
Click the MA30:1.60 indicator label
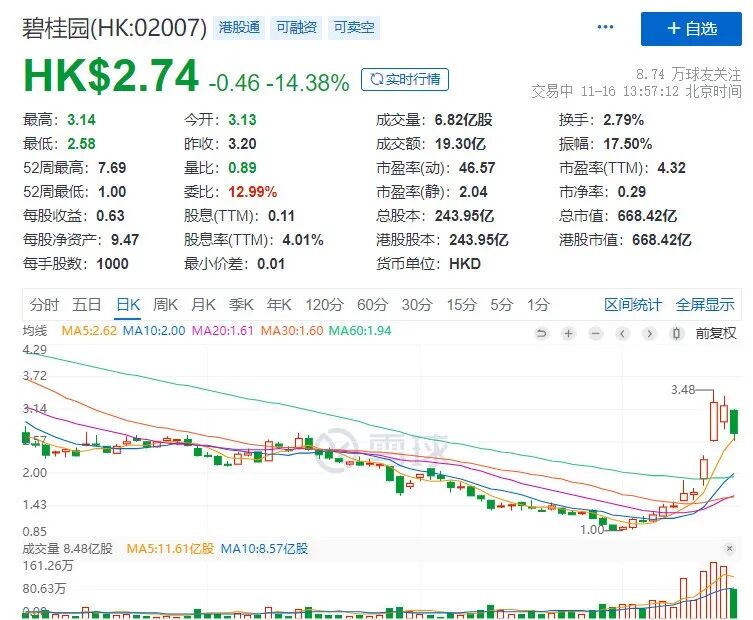point(291,331)
